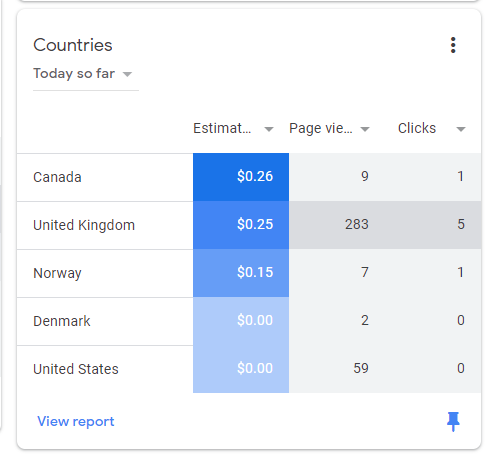Screen dimensions: 503x463
Task: Click the 283 page views cell
Action: [337, 225]
